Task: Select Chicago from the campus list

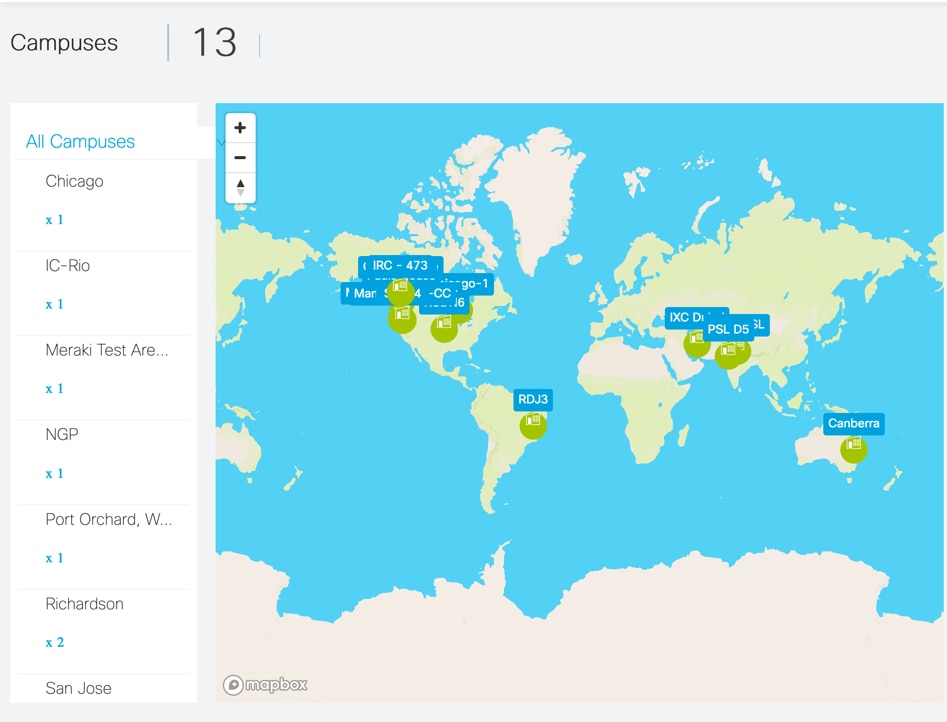Action: coord(74,181)
